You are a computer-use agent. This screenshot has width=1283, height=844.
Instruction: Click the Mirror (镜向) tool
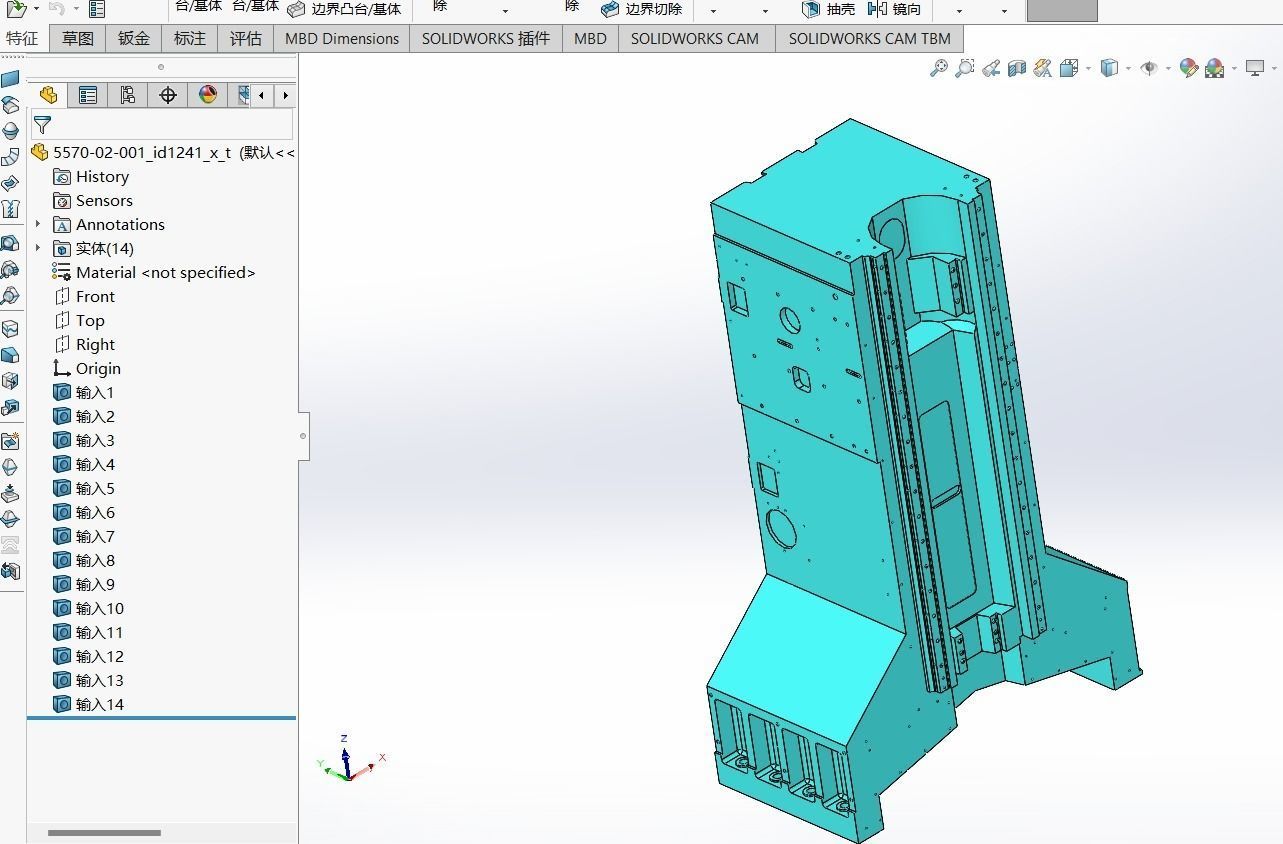(x=895, y=9)
